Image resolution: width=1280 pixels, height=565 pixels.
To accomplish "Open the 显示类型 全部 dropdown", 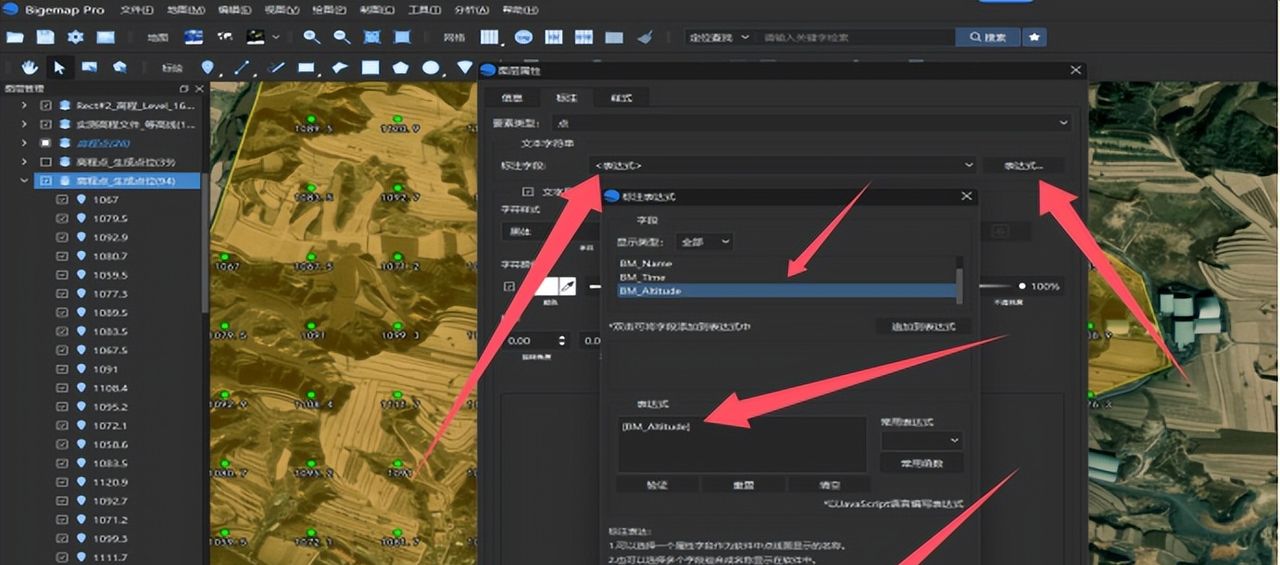I will pyautogui.click(x=705, y=241).
